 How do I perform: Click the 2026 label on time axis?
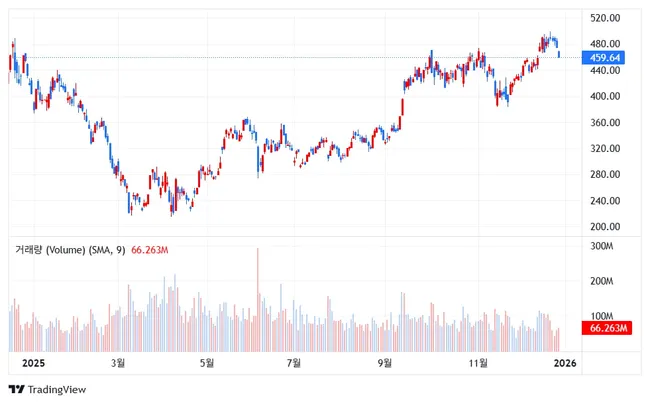coord(566,363)
